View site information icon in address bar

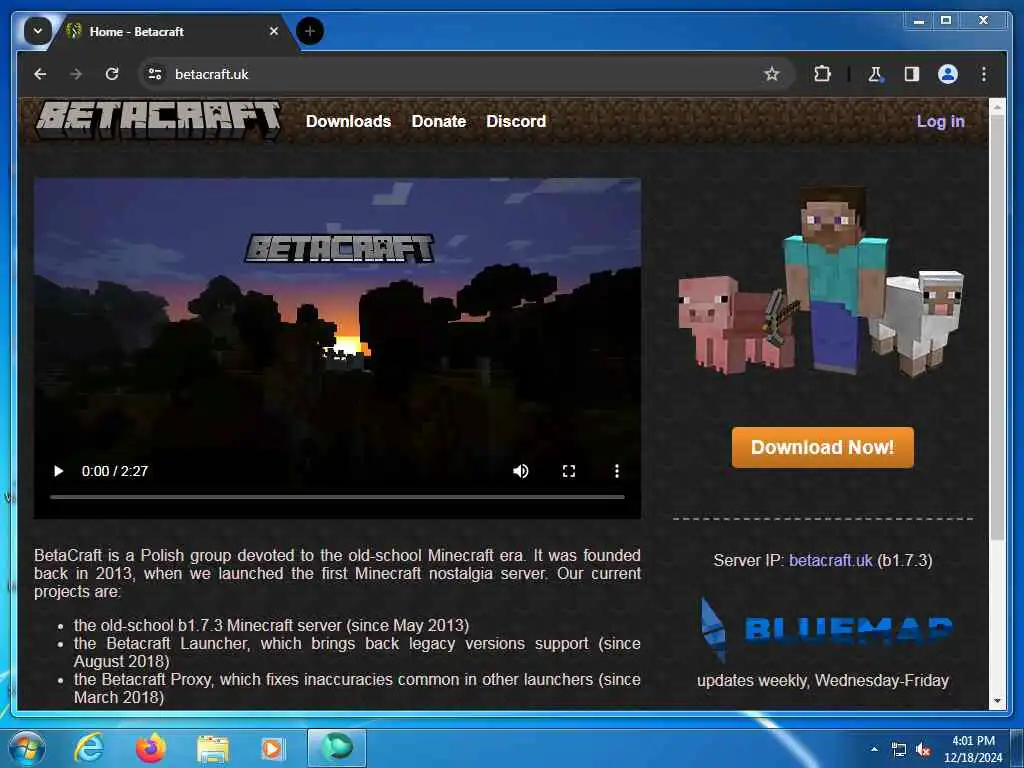[x=155, y=74]
